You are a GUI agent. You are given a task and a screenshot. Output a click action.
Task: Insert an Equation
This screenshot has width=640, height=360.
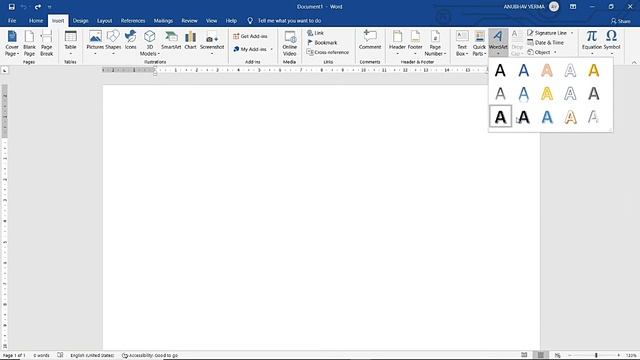coord(592,43)
